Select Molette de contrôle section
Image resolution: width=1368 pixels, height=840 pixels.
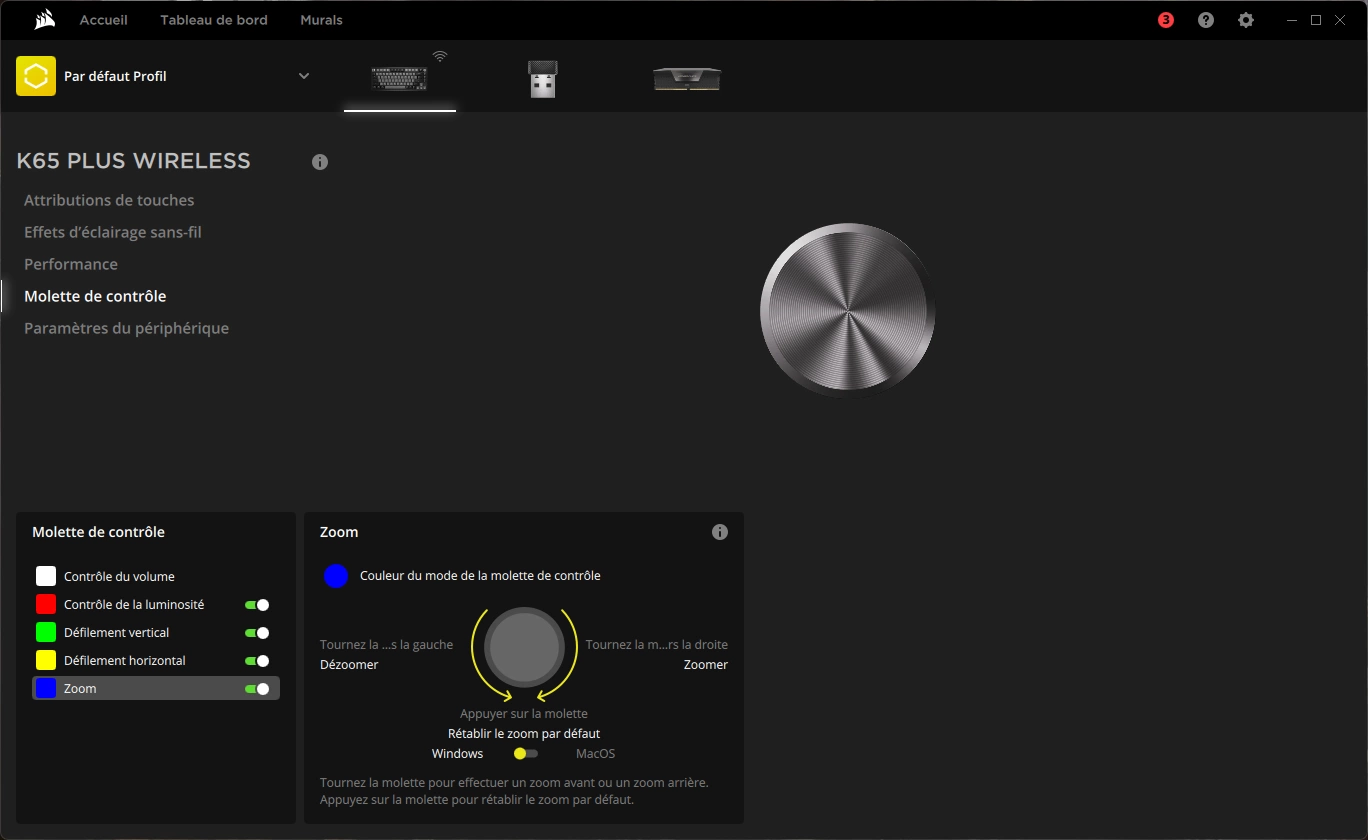click(x=95, y=296)
